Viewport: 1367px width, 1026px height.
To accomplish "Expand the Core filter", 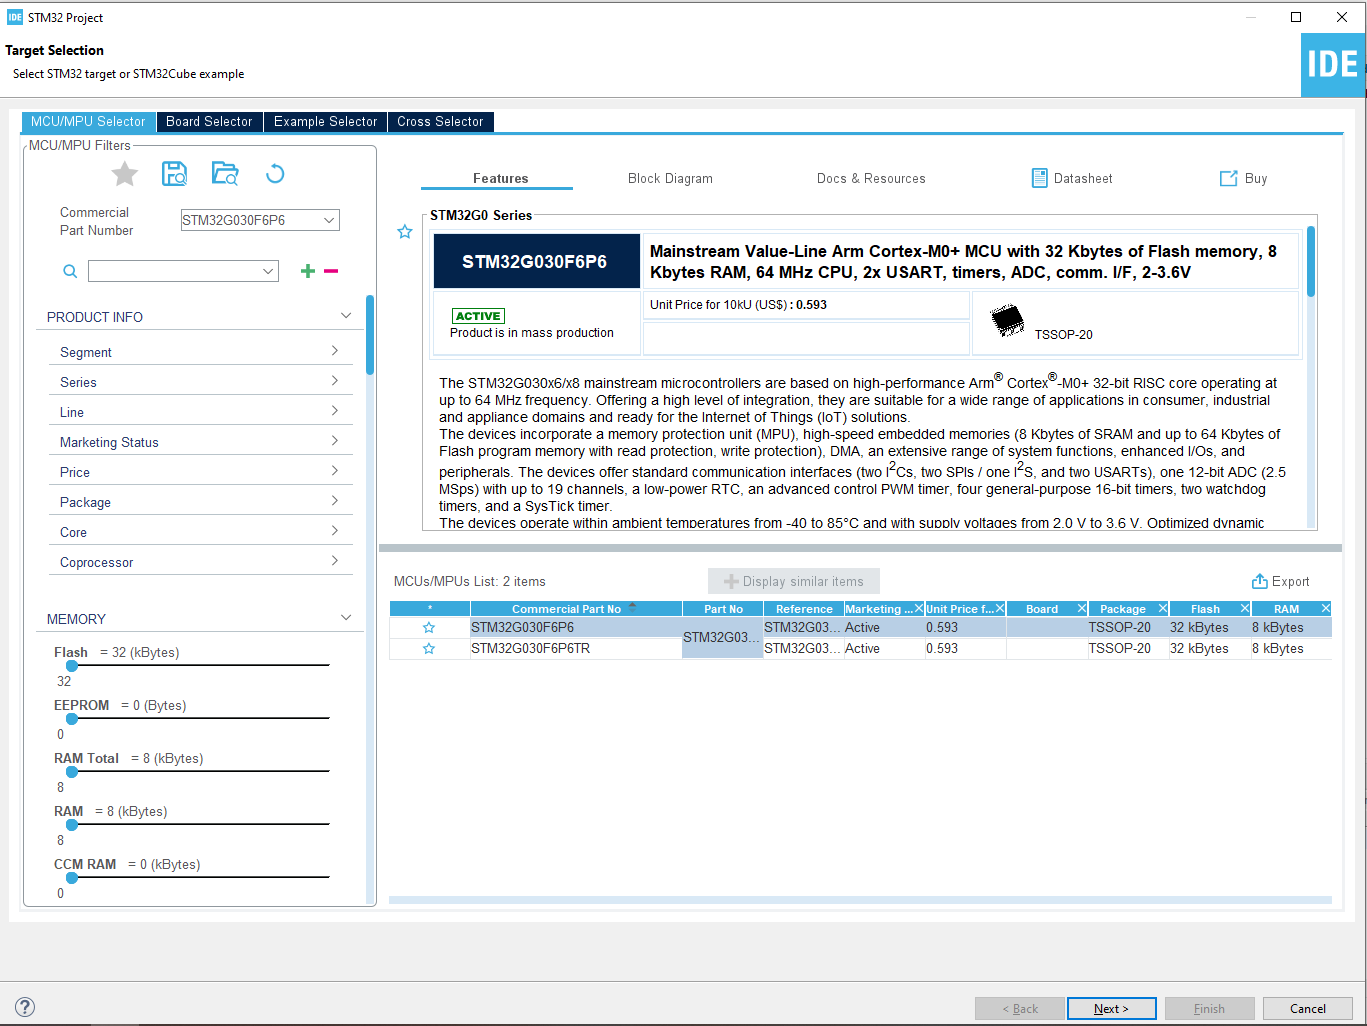I will click(x=334, y=531).
